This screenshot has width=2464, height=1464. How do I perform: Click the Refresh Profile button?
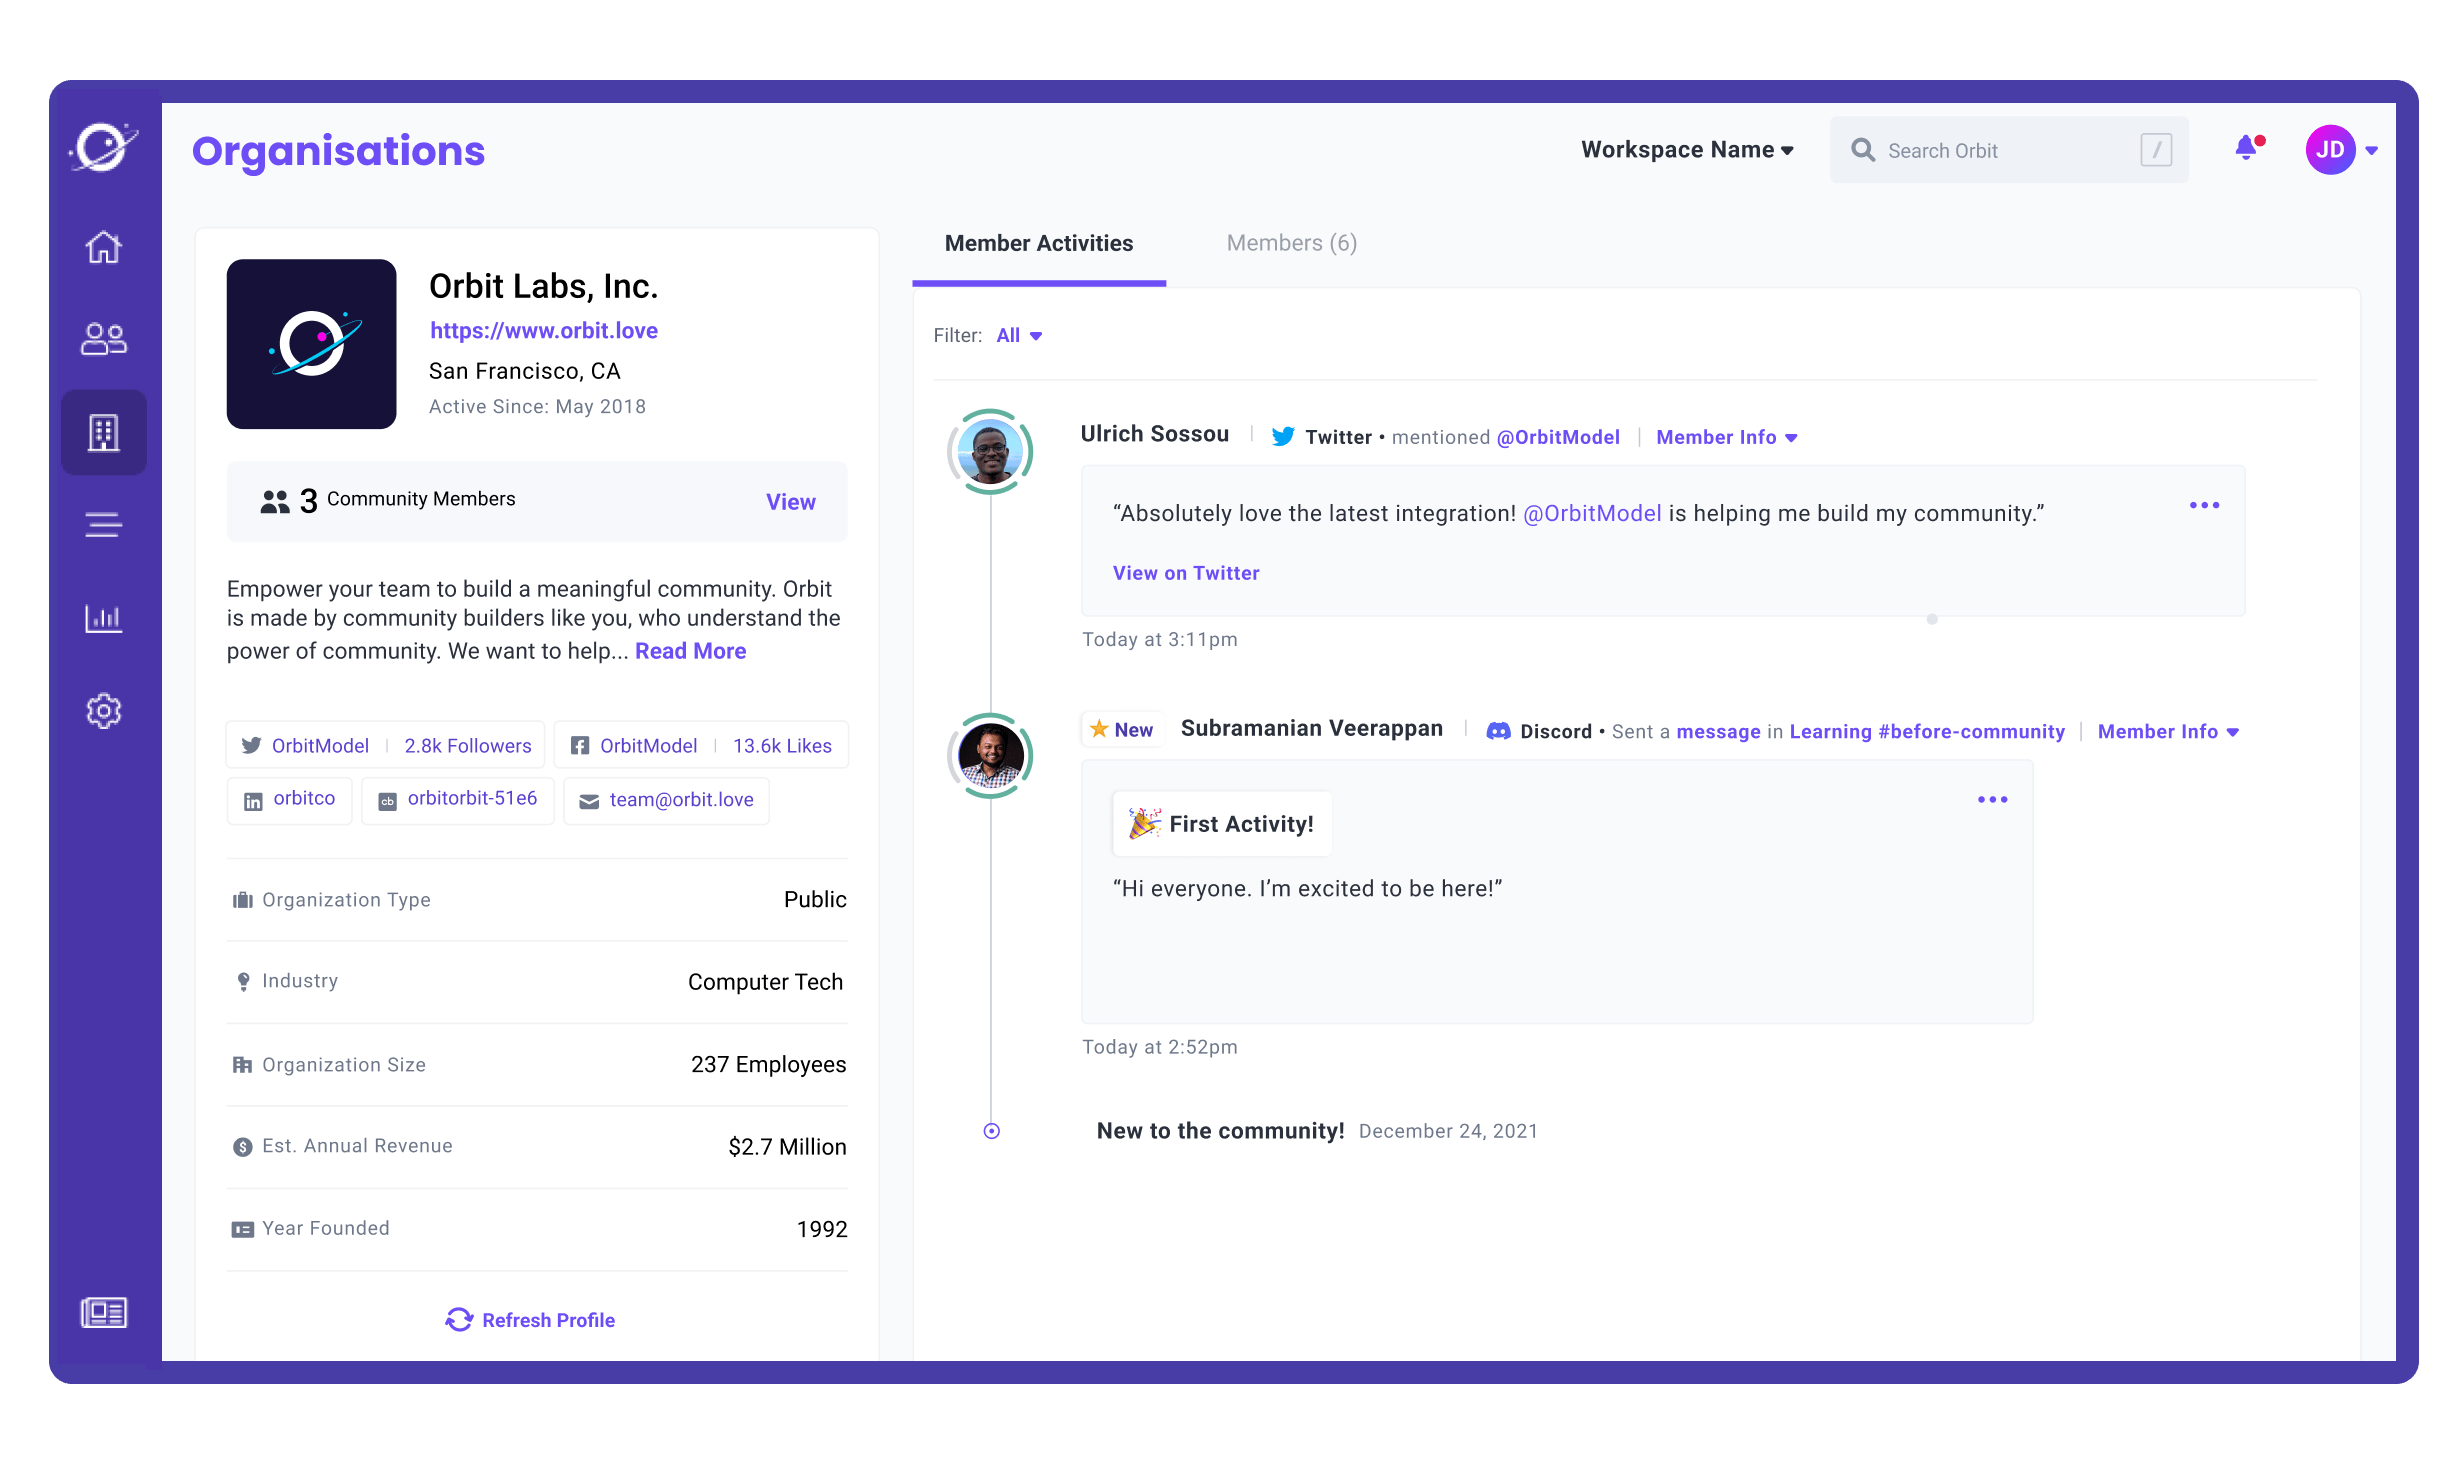531,1320
